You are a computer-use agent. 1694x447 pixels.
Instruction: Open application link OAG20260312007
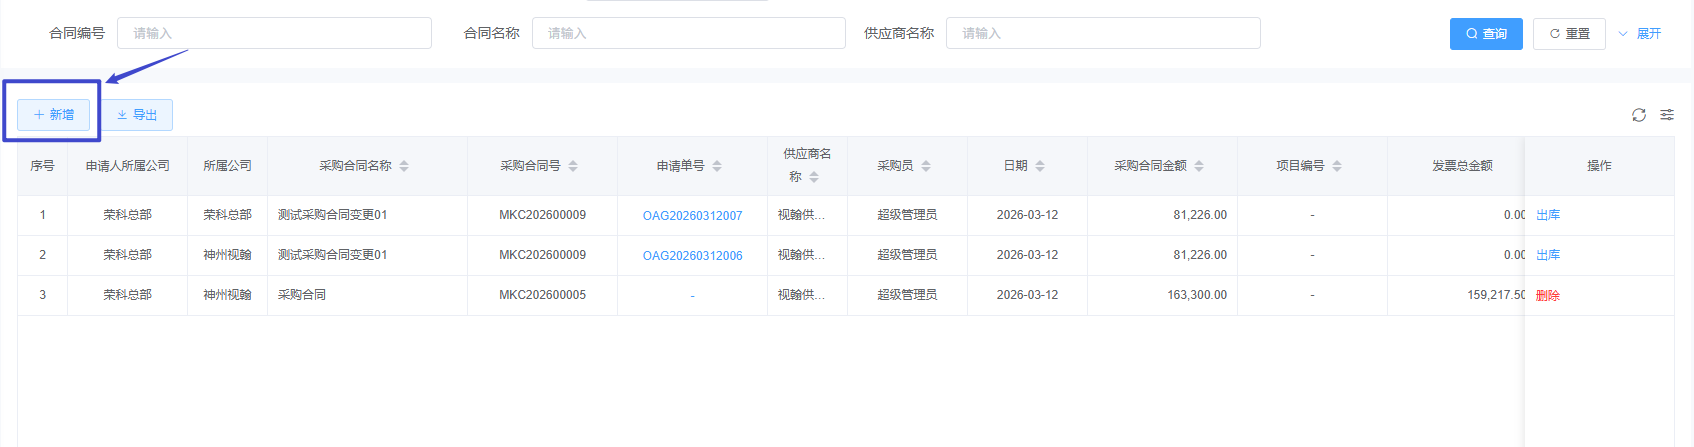(692, 216)
